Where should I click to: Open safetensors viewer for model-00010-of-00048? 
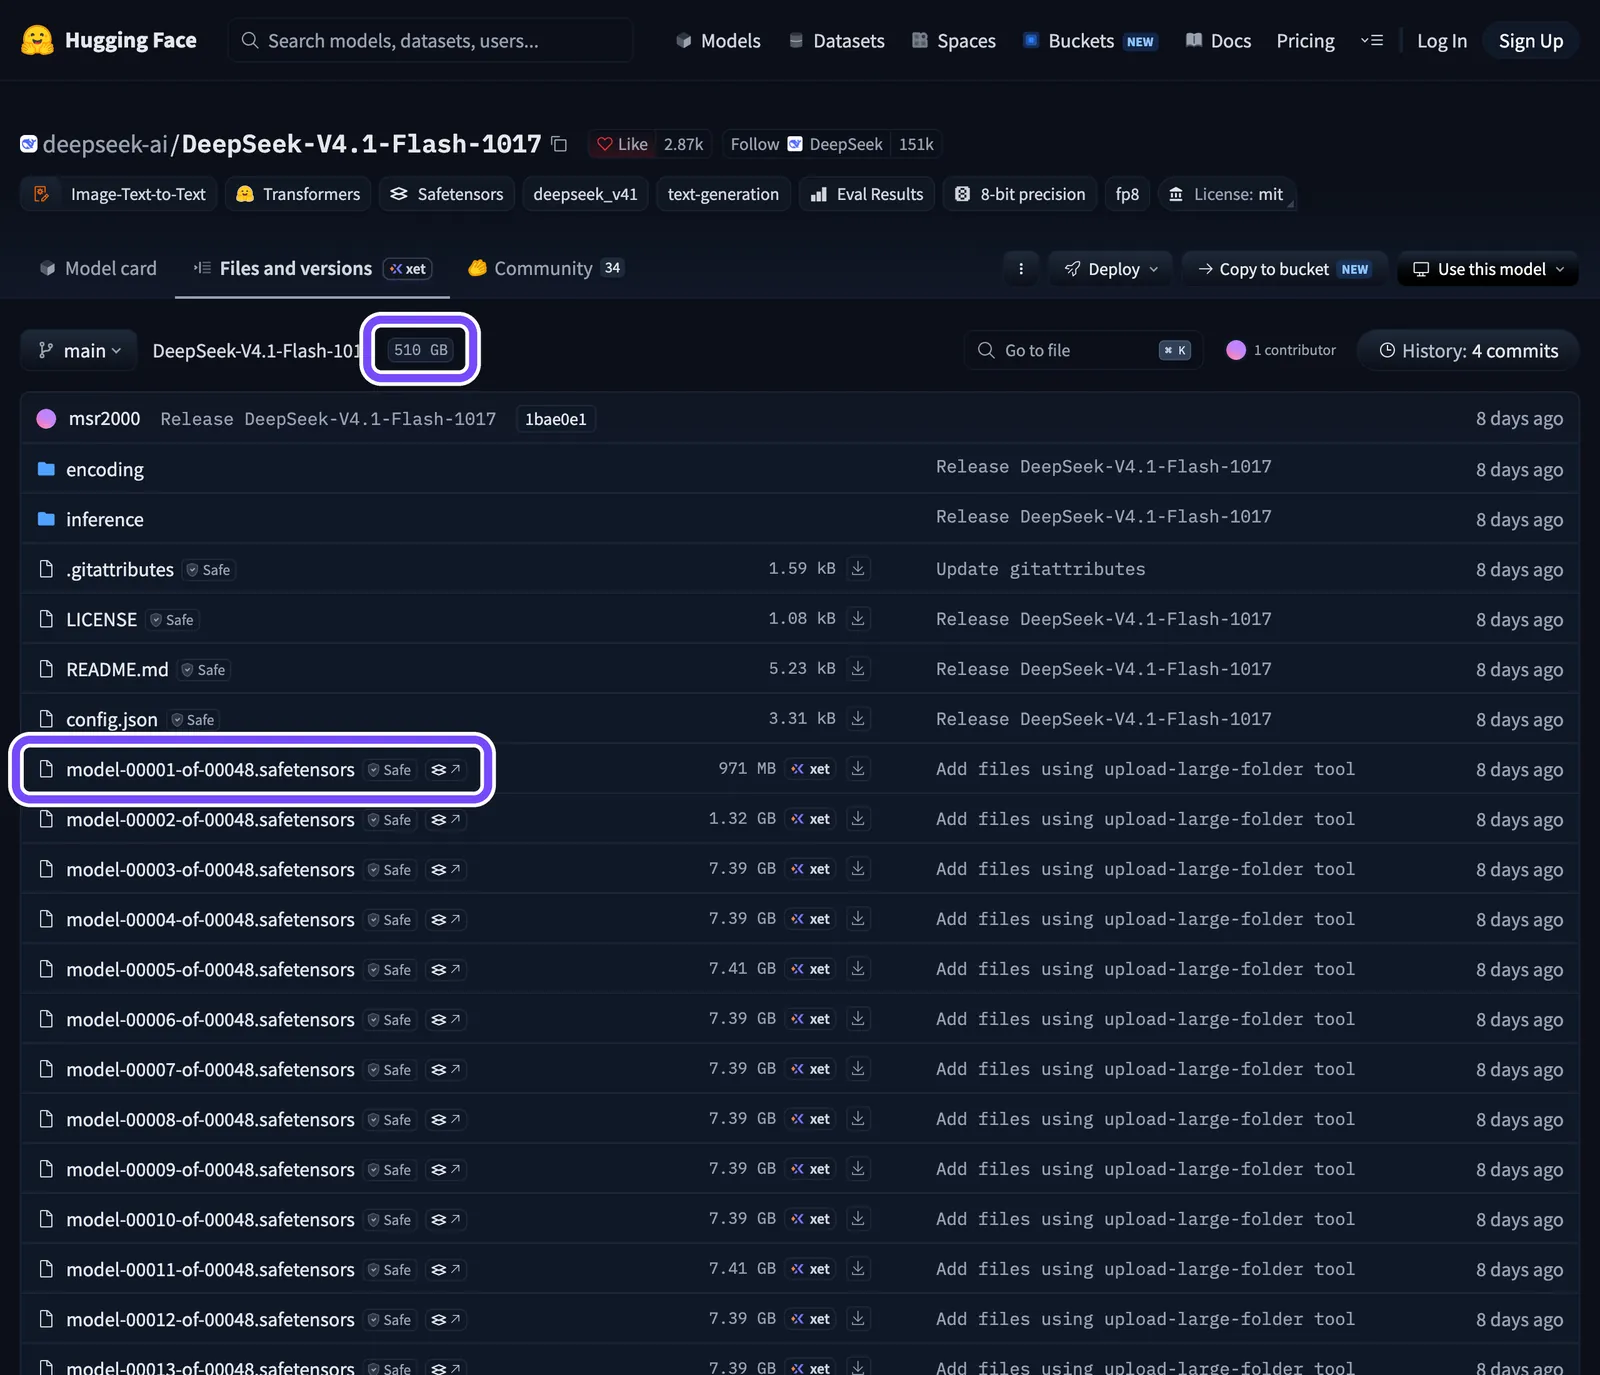446,1219
